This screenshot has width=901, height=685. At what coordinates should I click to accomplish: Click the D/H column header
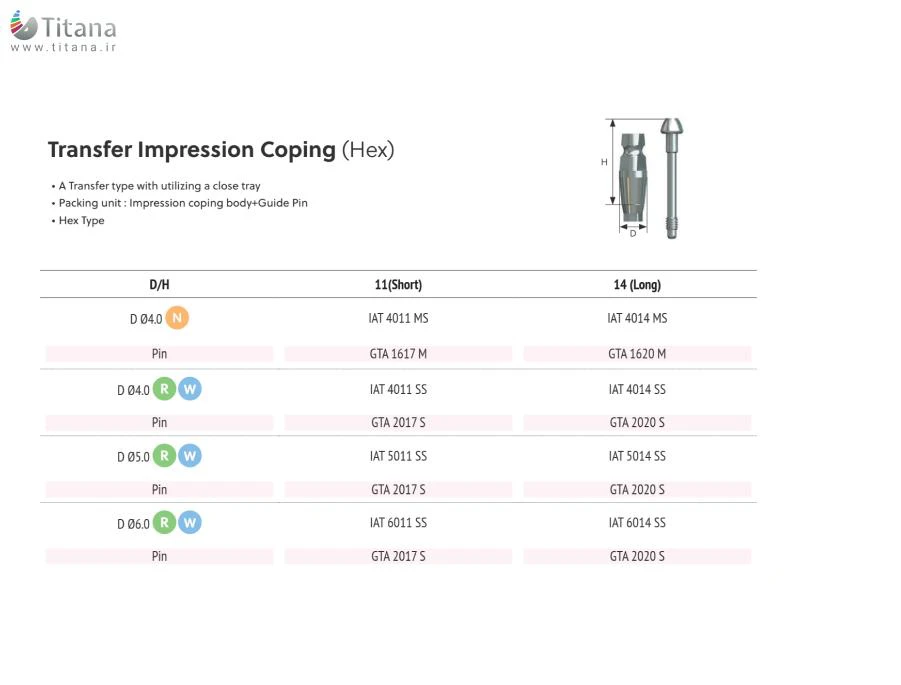coord(159,285)
